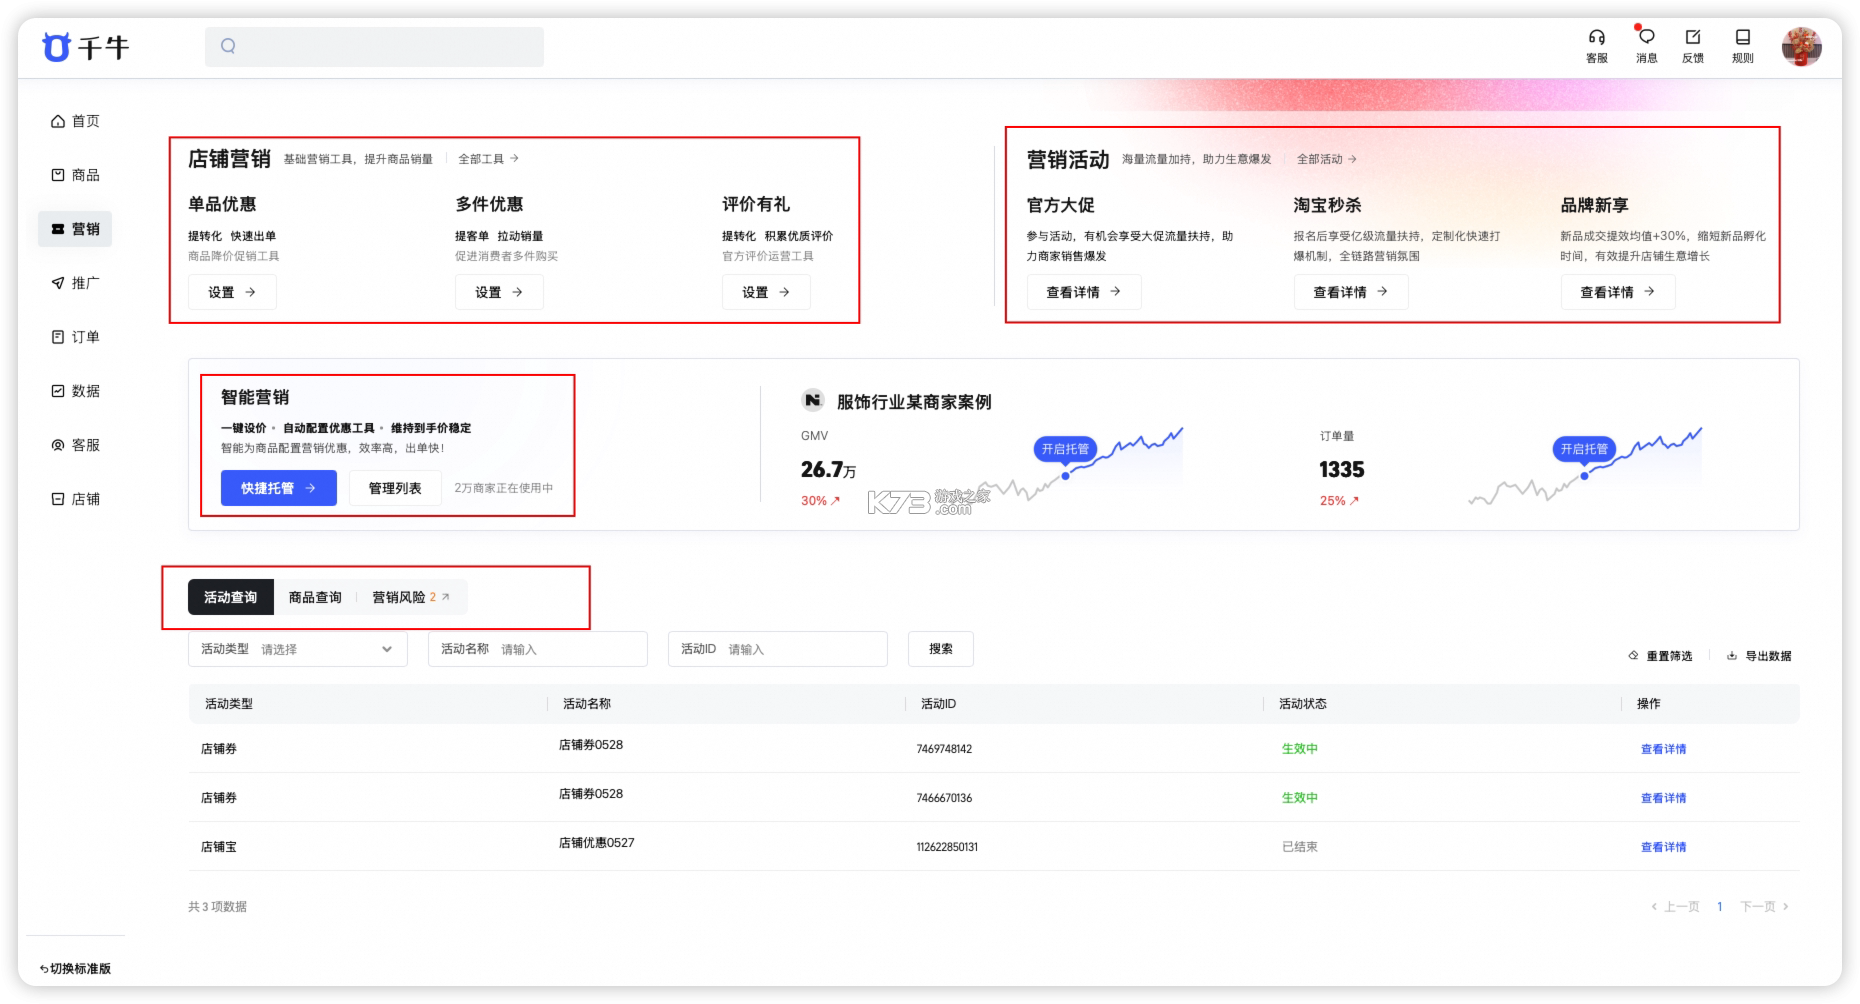Click 设置 under 评价有礼
The height and width of the screenshot is (1004, 1860).
(766, 292)
